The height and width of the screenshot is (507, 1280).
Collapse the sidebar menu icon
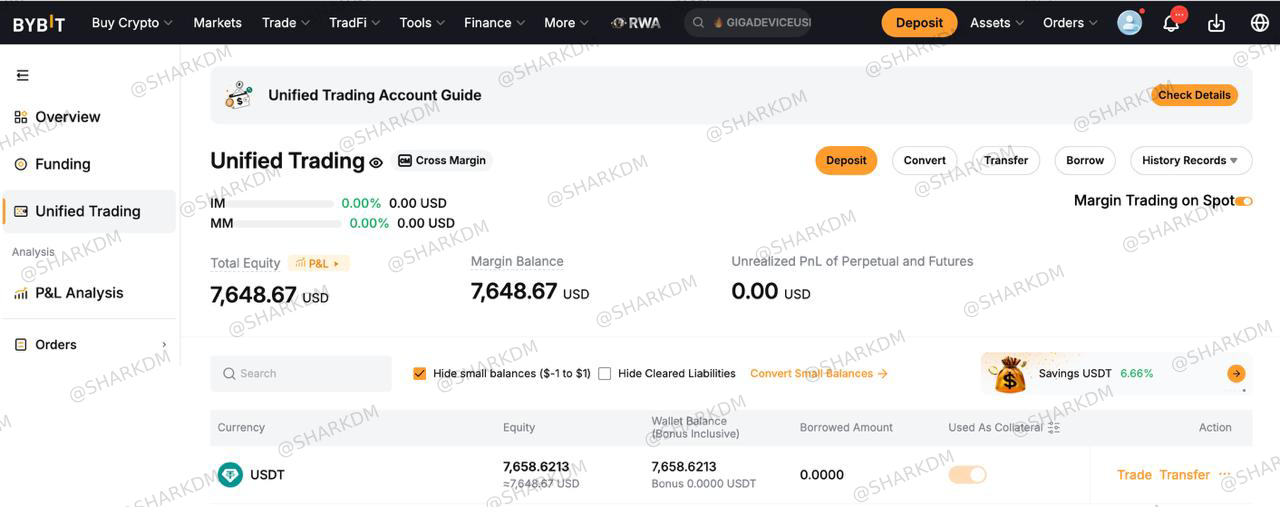[x=23, y=75]
